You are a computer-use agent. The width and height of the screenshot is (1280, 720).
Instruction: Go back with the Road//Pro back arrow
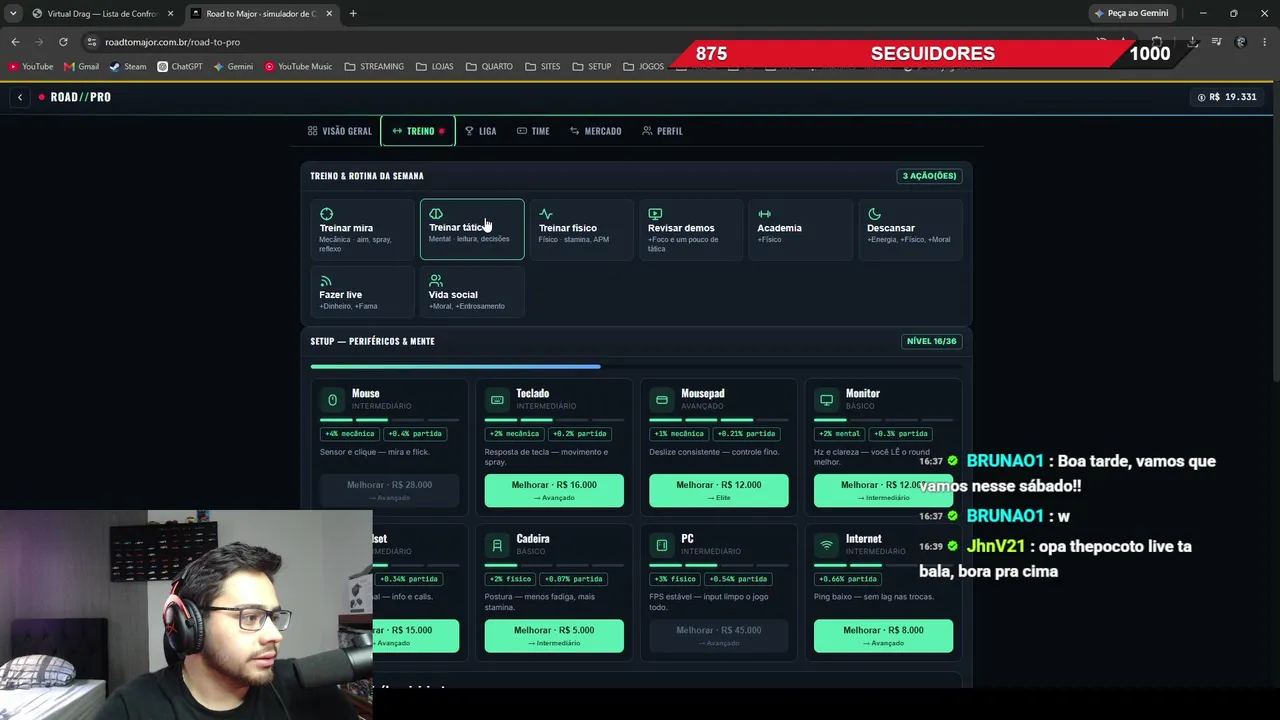[x=20, y=97]
